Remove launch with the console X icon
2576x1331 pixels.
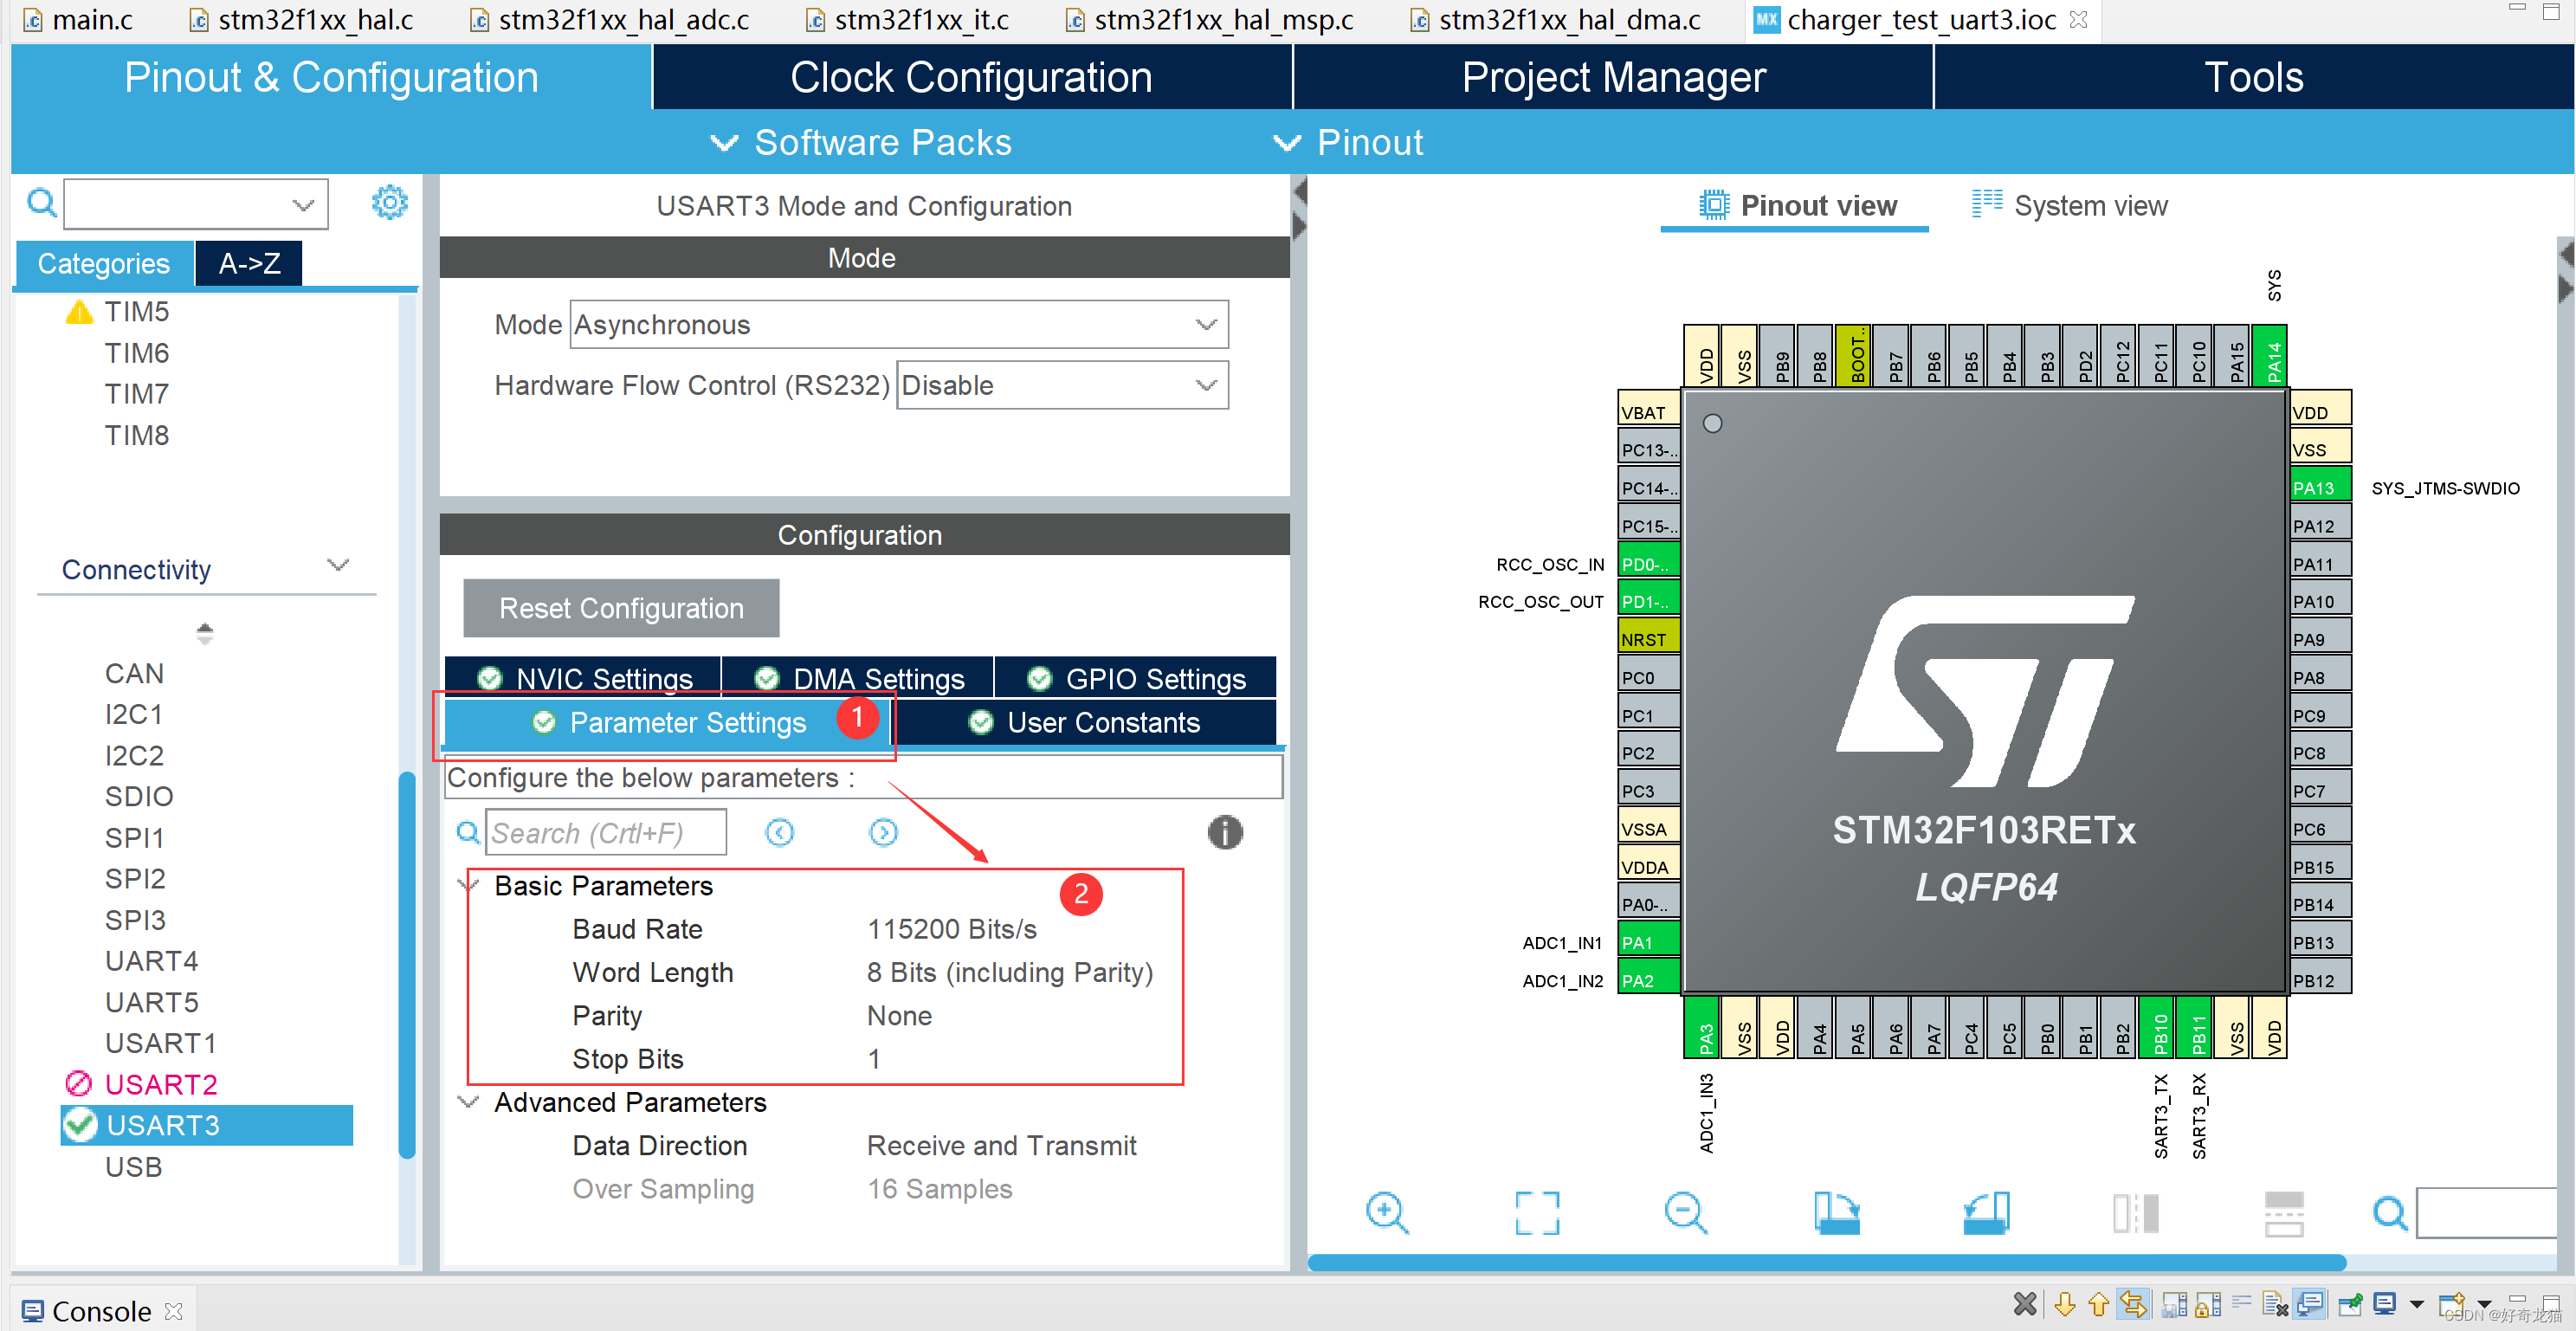click(x=2025, y=1304)
